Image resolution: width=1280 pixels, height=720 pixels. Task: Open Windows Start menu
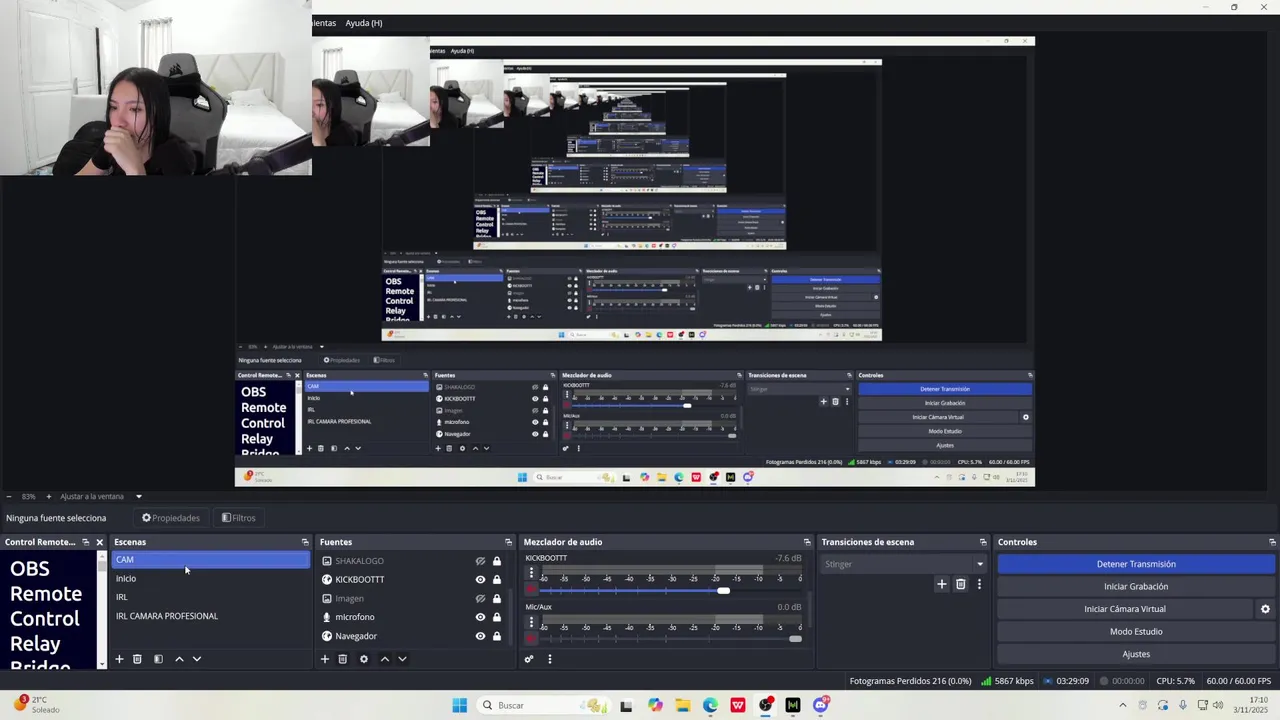coord(459,705)
